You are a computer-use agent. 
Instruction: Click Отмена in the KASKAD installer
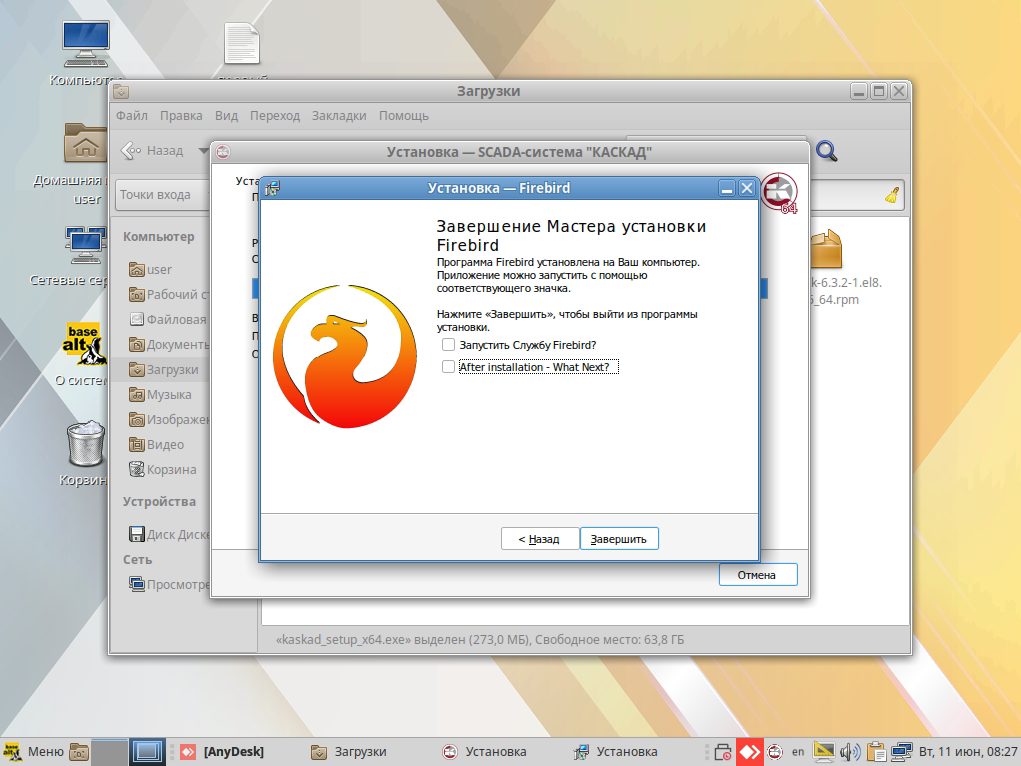tap(757, 575)
